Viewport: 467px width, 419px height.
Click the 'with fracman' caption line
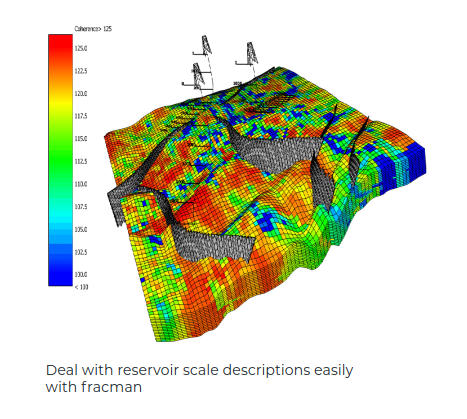click(94, 387)
